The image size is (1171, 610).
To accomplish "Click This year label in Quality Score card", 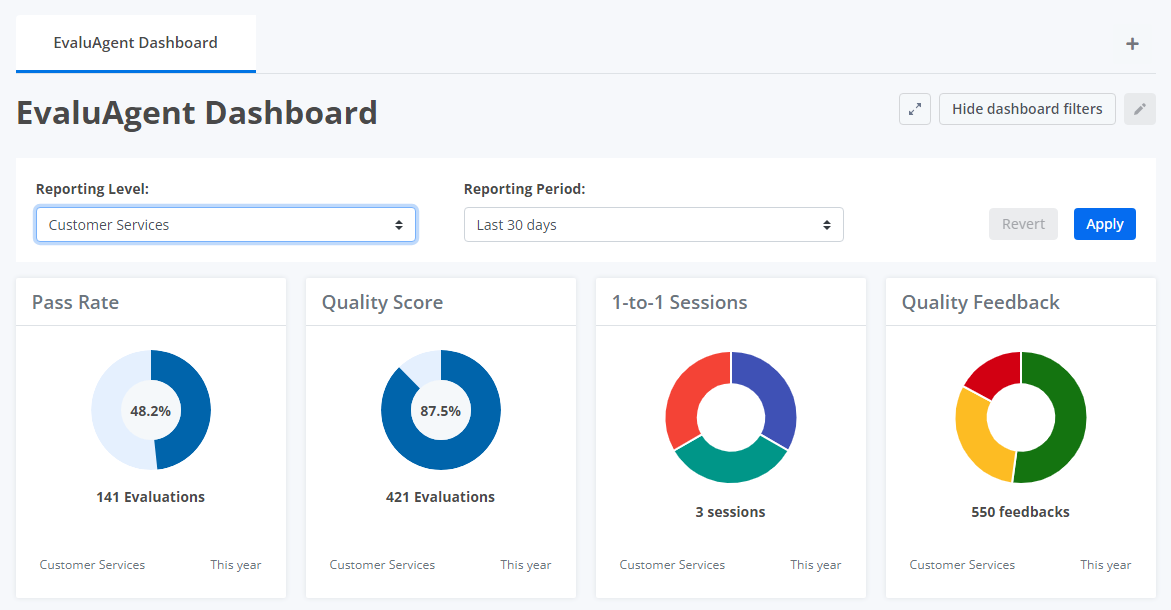I will coord(526,565).
